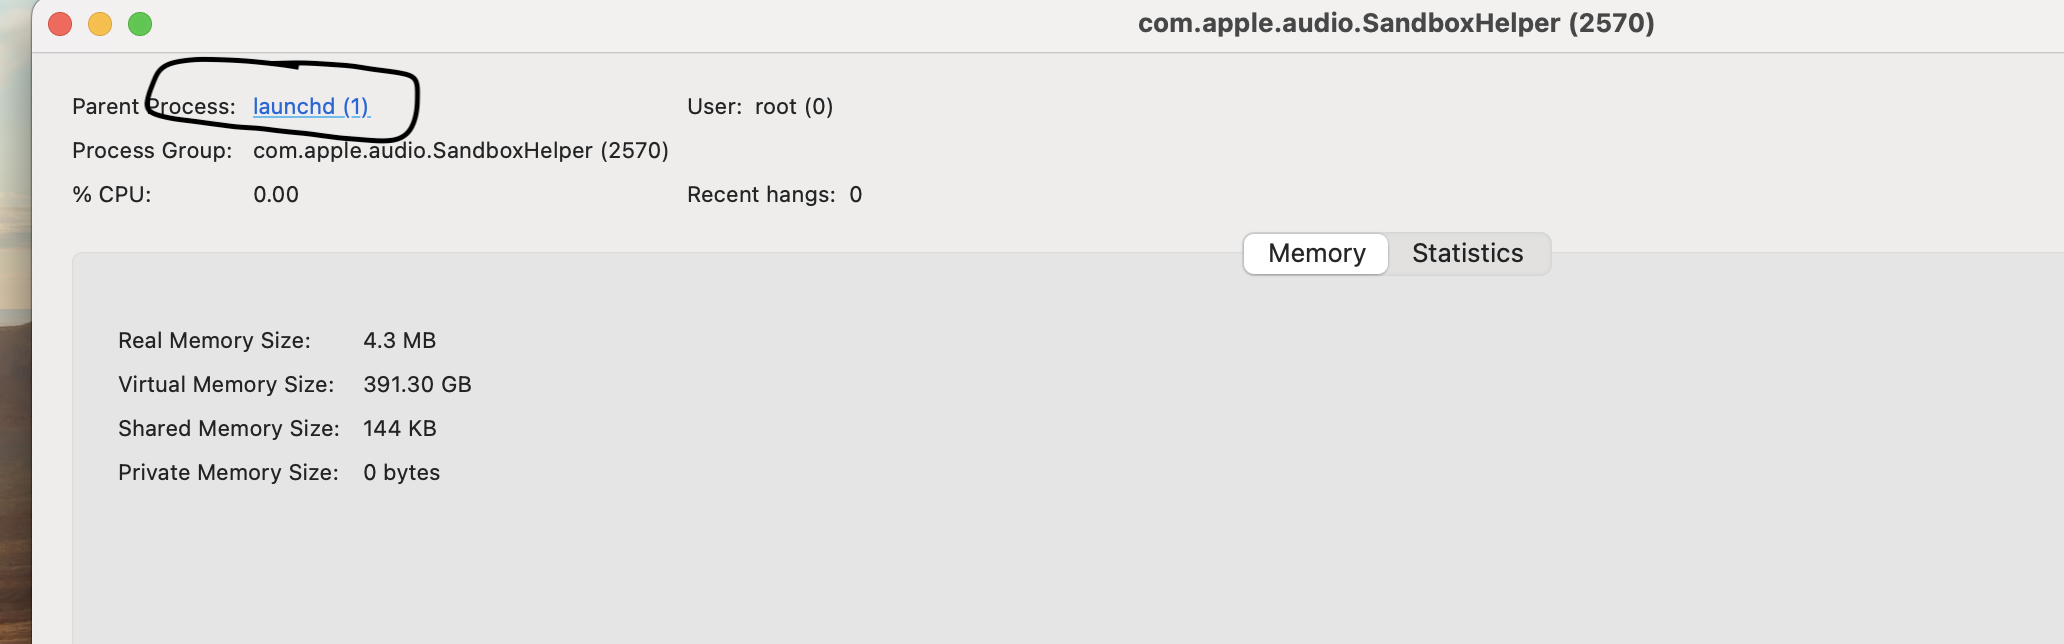Select the Real Memory Size value 4.3 MB
2064x644 pixels.
coord(400,340)
